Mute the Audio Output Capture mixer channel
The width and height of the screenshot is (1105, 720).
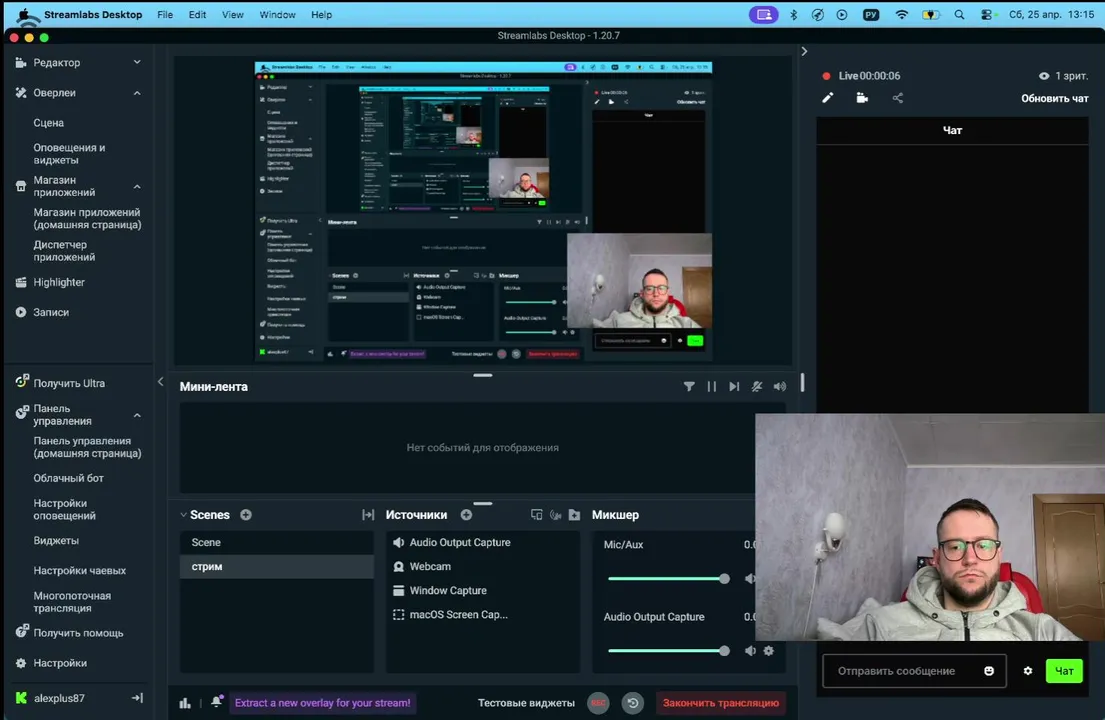750,651
